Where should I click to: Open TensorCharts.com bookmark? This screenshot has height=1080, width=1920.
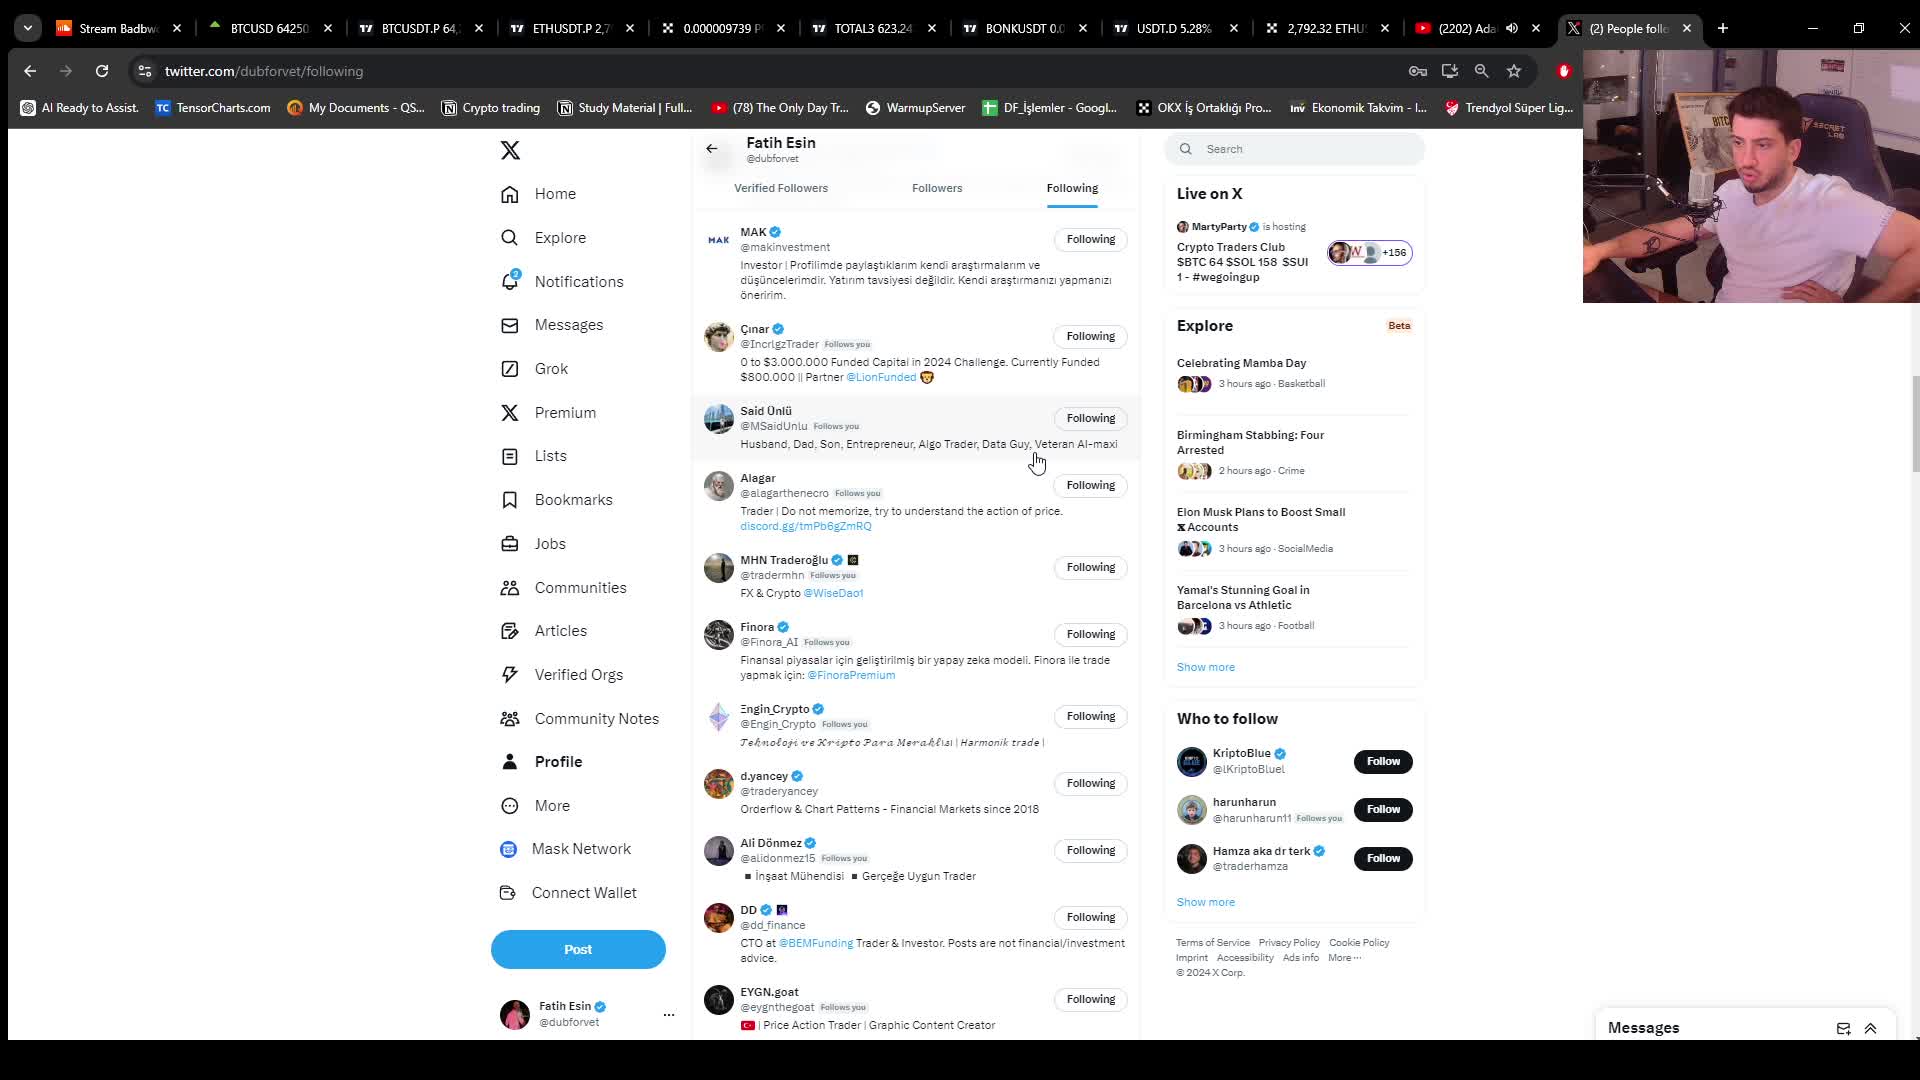(213, 108)
